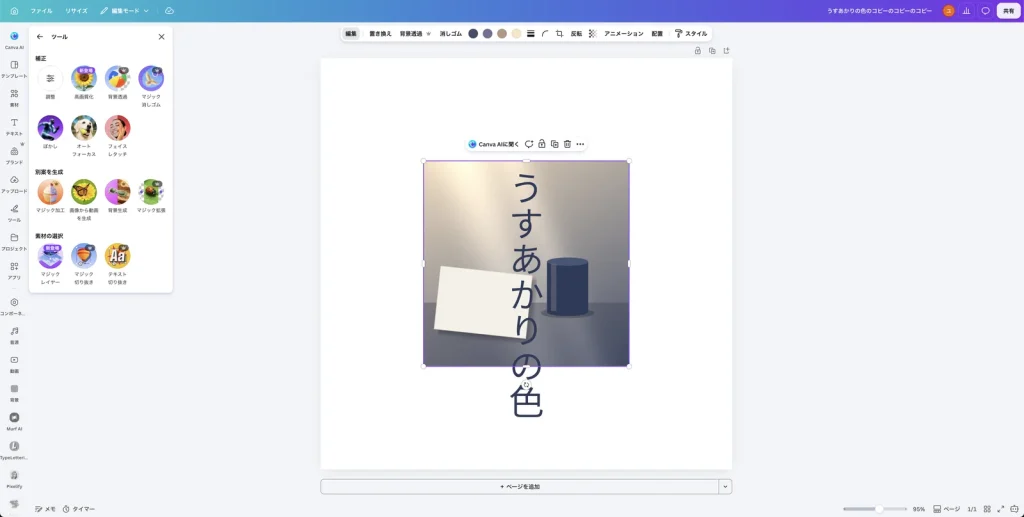Select the 背景透過 tool in panel
1024x517 pixels.
coord(118,83)
